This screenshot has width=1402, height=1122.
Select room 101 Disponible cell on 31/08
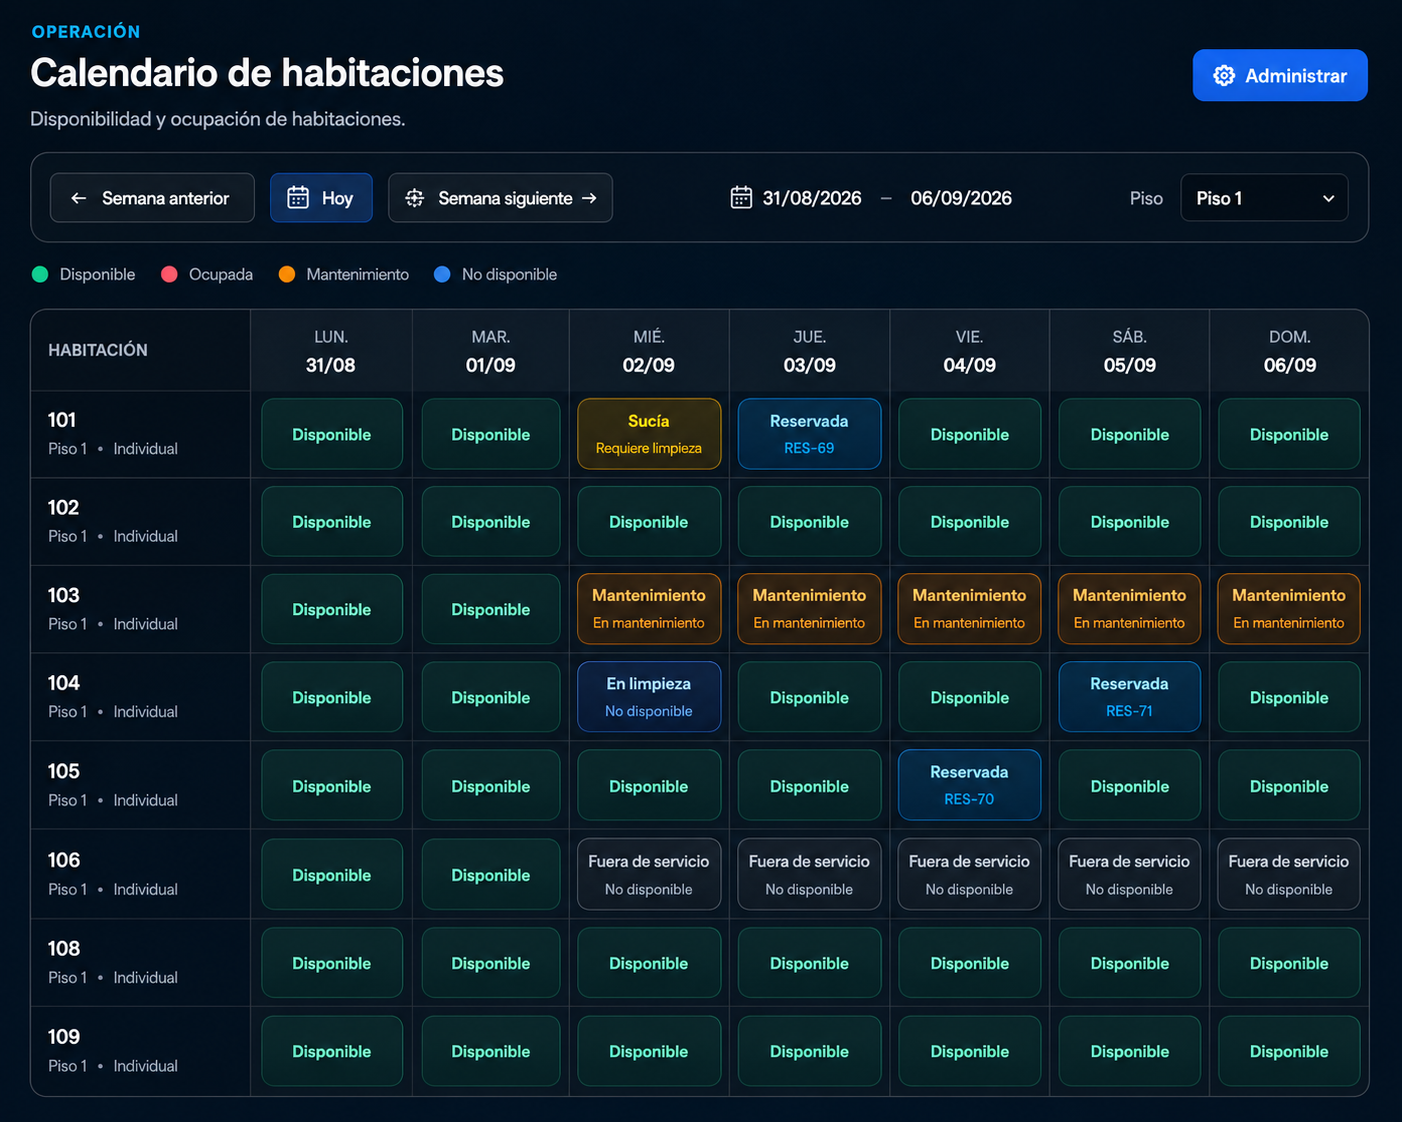tap(332, 434)
